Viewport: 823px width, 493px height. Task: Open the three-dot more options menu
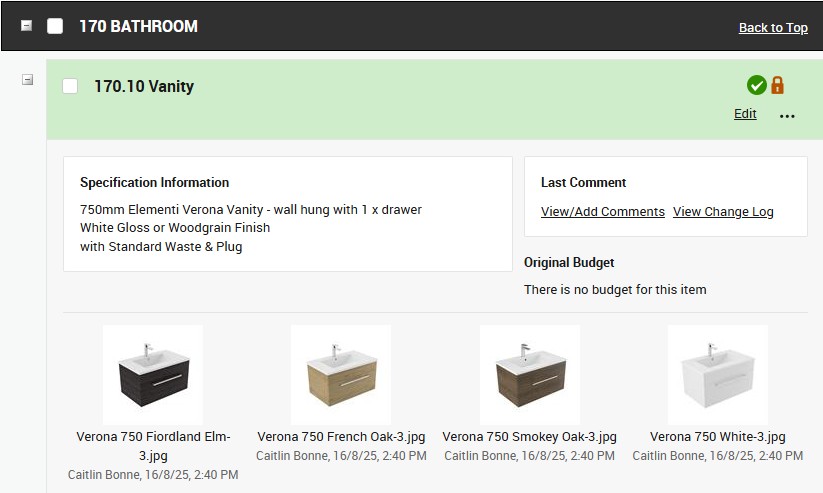click(x=787, y=116)
